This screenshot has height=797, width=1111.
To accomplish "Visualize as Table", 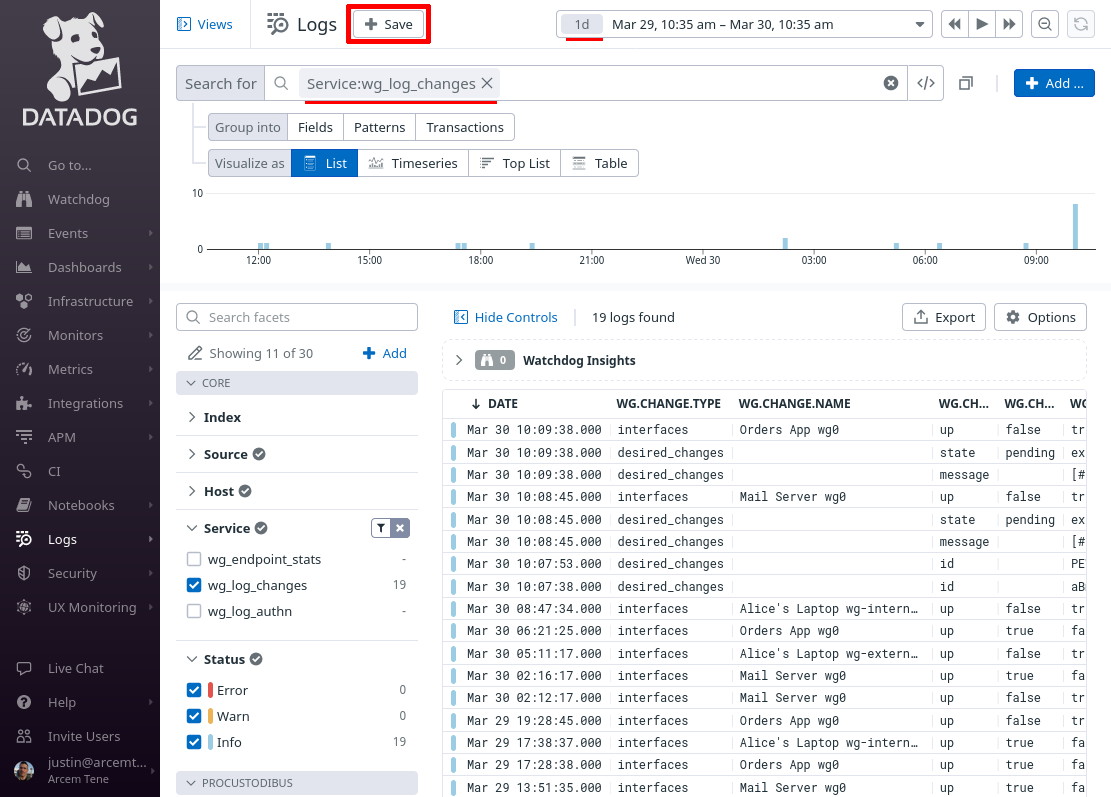I will [599, 163].
